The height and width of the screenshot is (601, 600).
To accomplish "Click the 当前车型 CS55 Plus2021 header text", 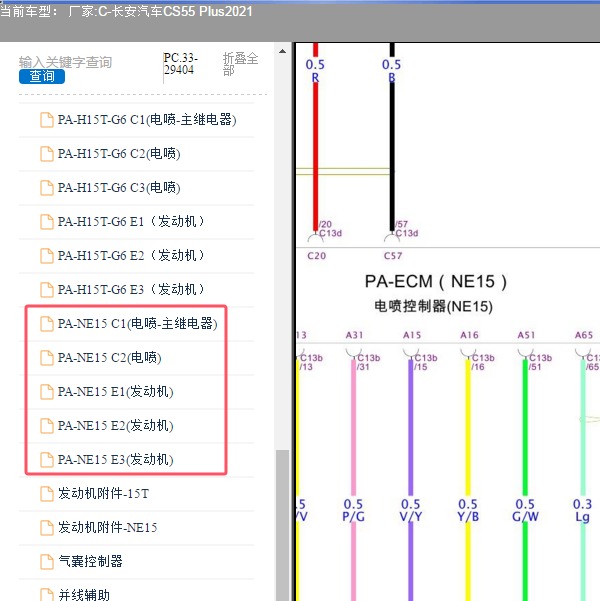I will [x=127, y=11].
